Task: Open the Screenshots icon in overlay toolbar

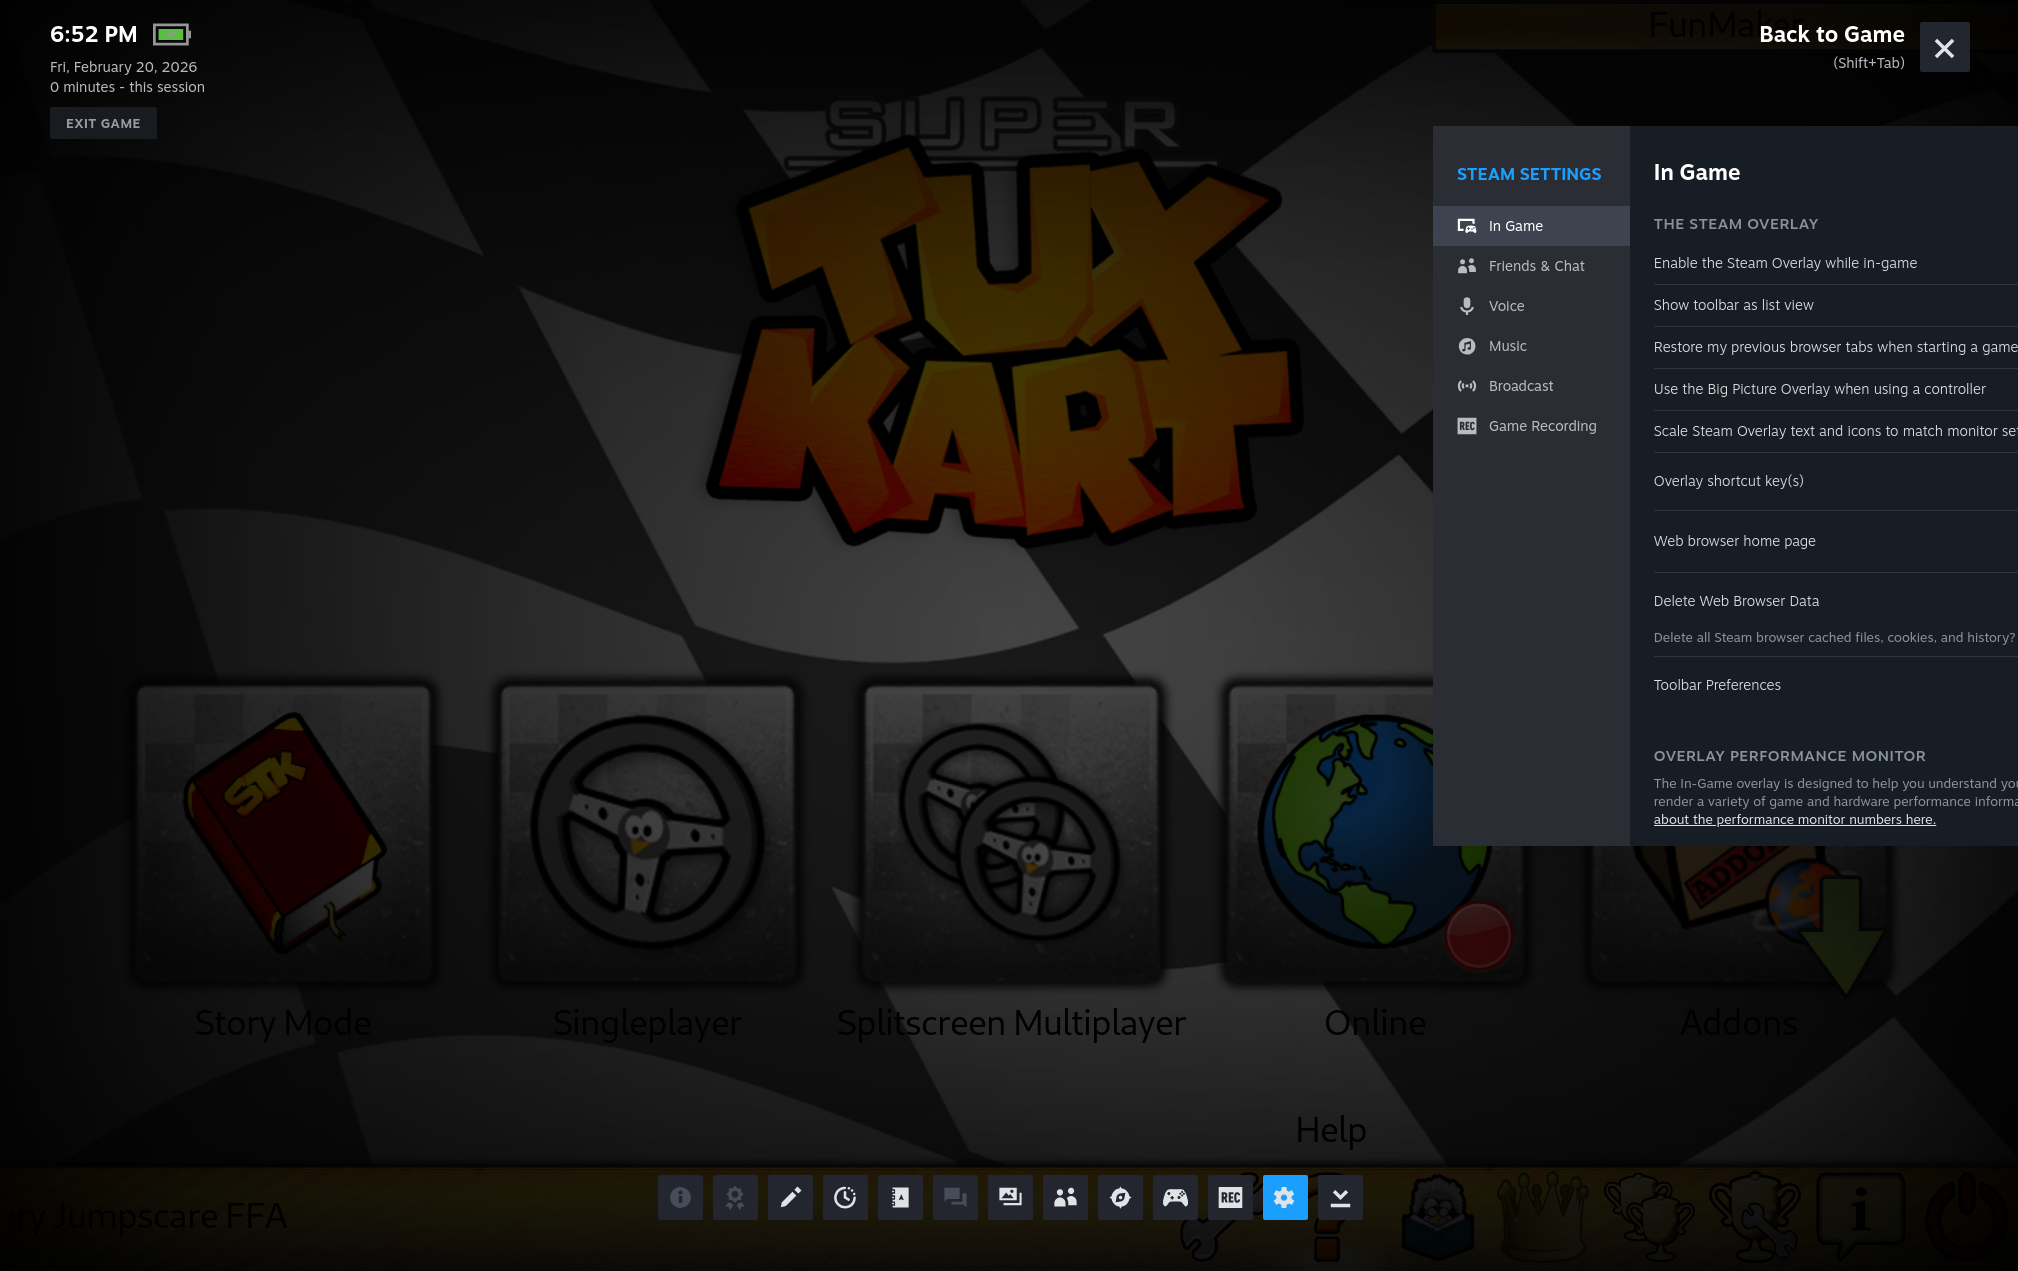Action: point(1010,1197)
